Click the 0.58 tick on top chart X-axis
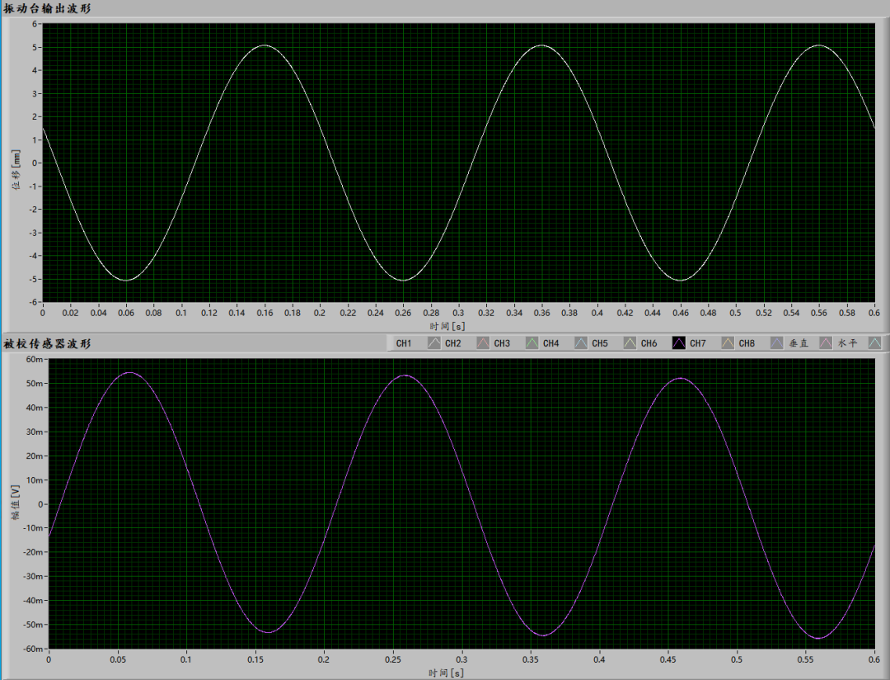 click(x=847, y=313)
